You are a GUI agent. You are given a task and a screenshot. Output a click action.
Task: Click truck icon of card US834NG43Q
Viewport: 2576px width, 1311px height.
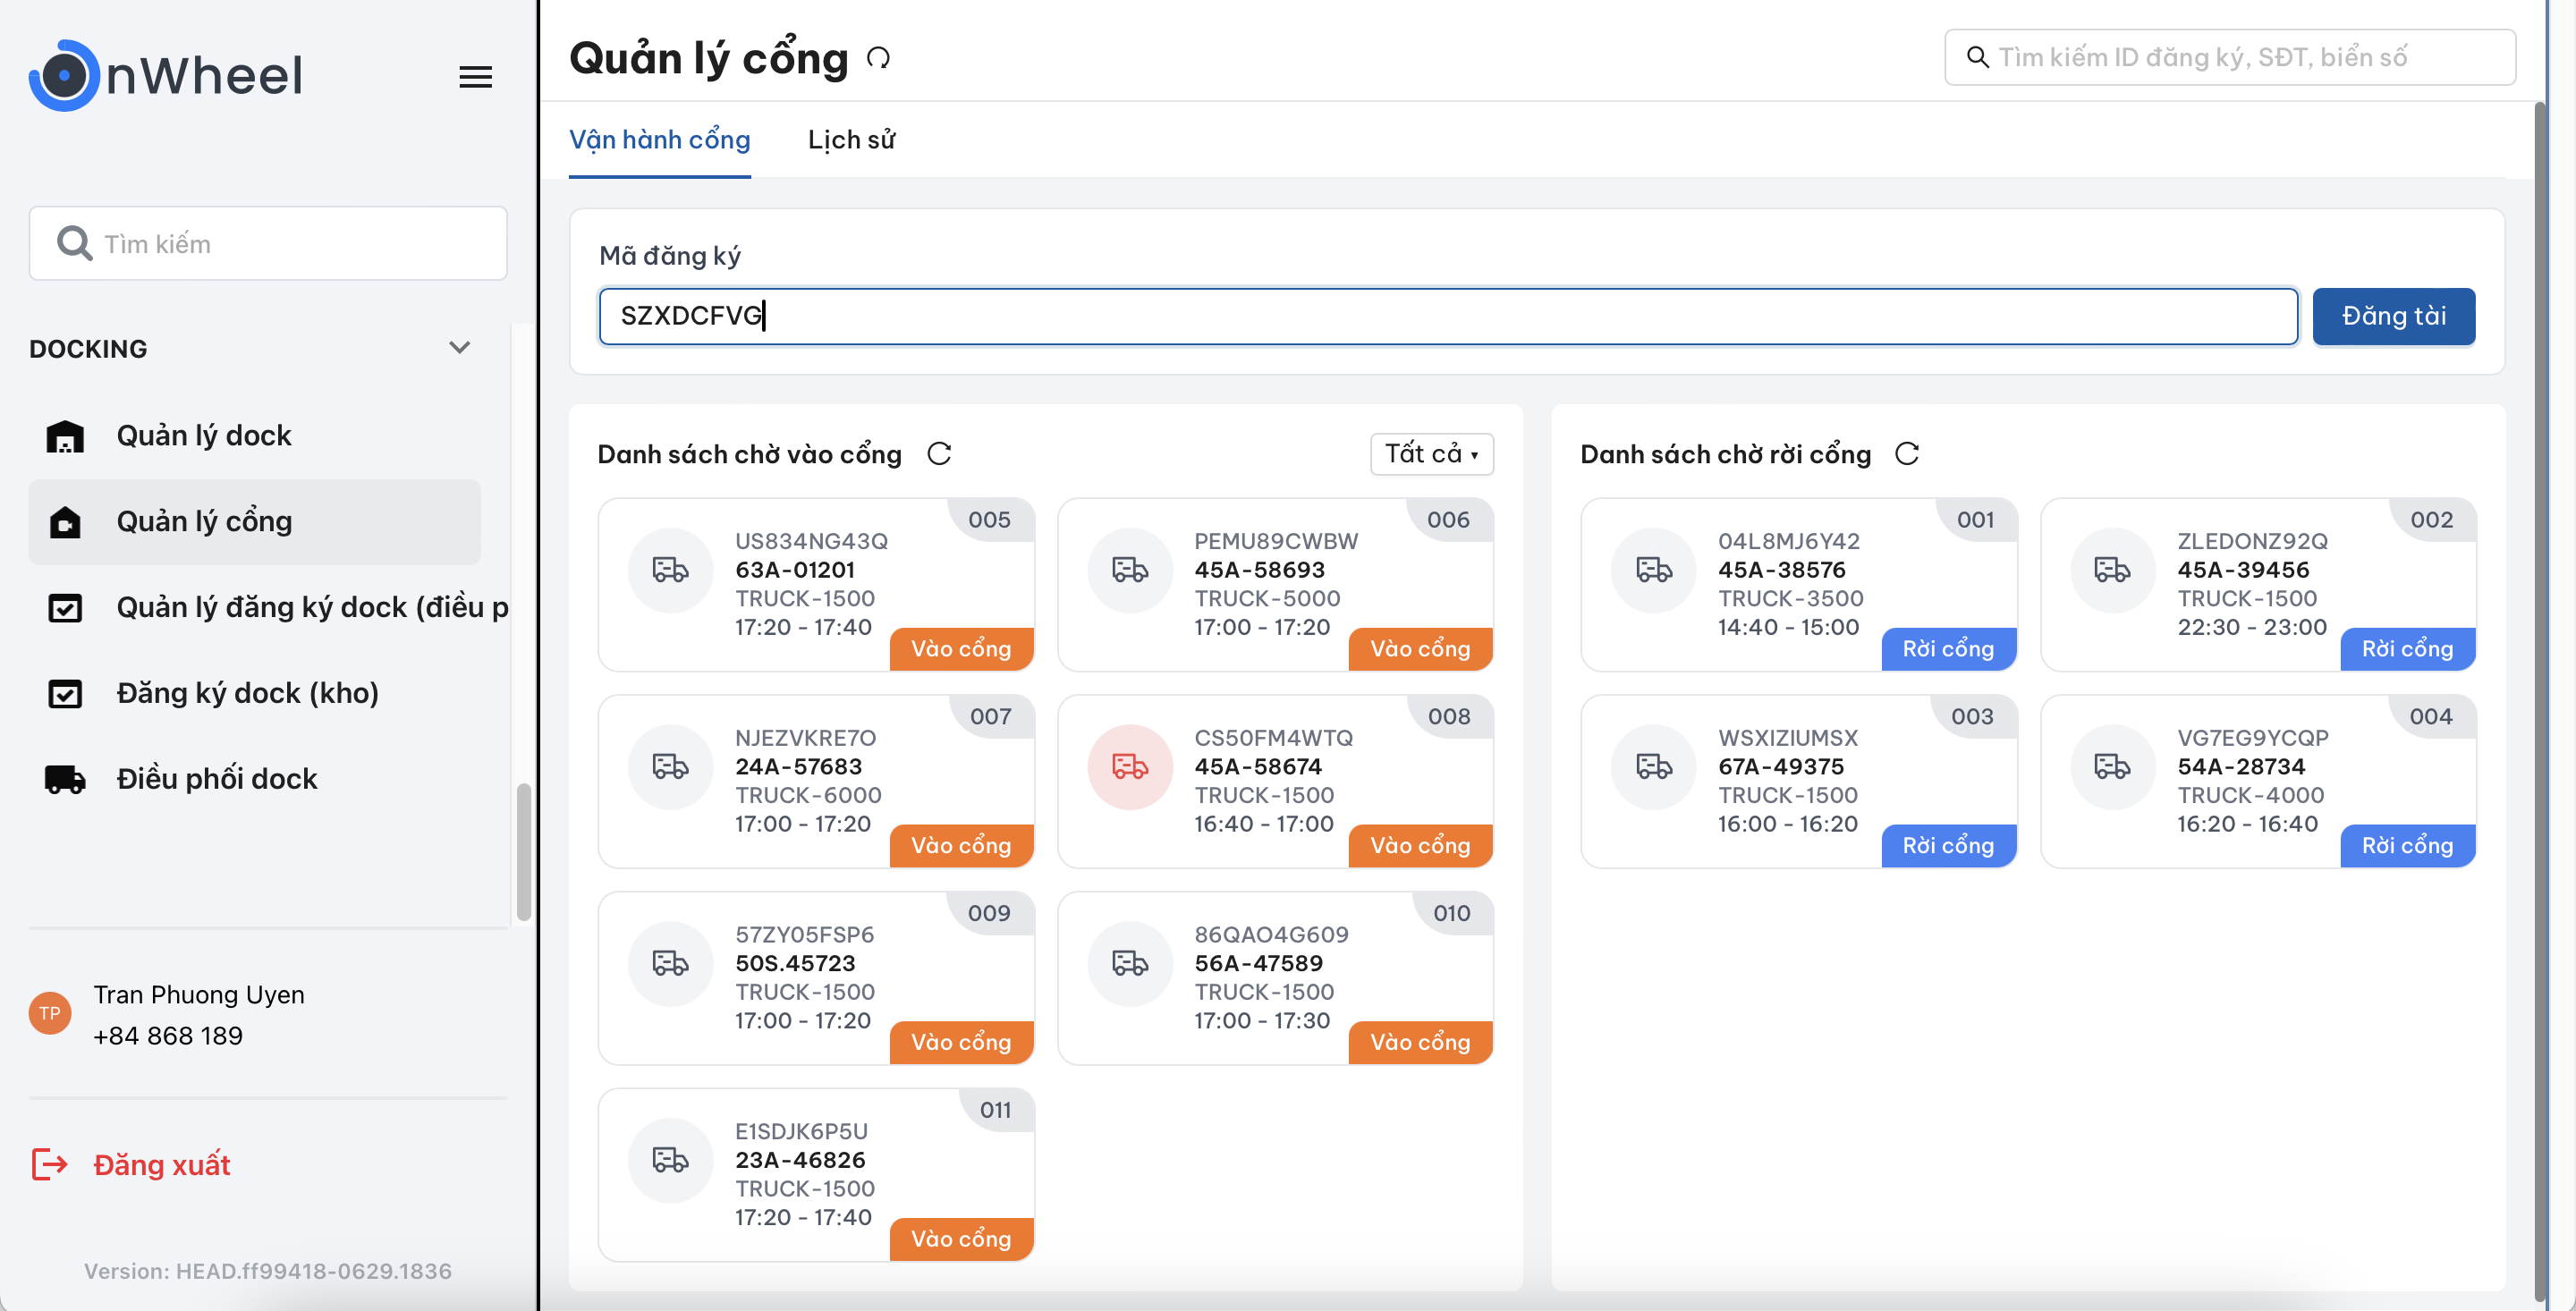click(670, 570)
